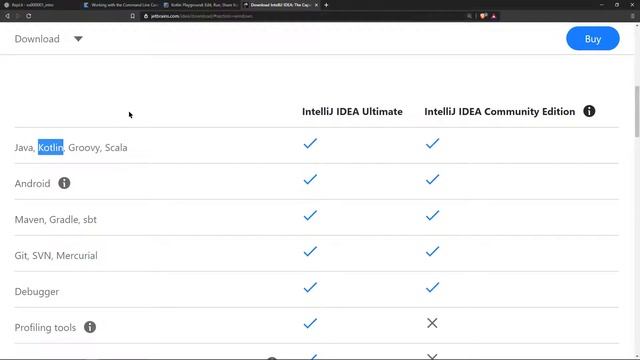The width and height of the screenshot is (640, 360).
Task: Click Ultimate checkmark in Java, Kotlin row
Action: coord(310,143)
